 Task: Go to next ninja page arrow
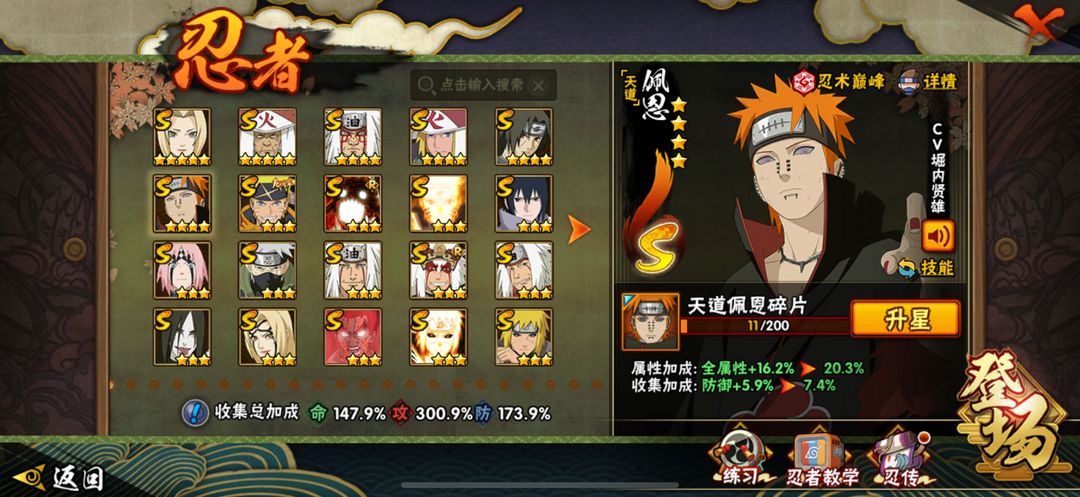point(579,229)
